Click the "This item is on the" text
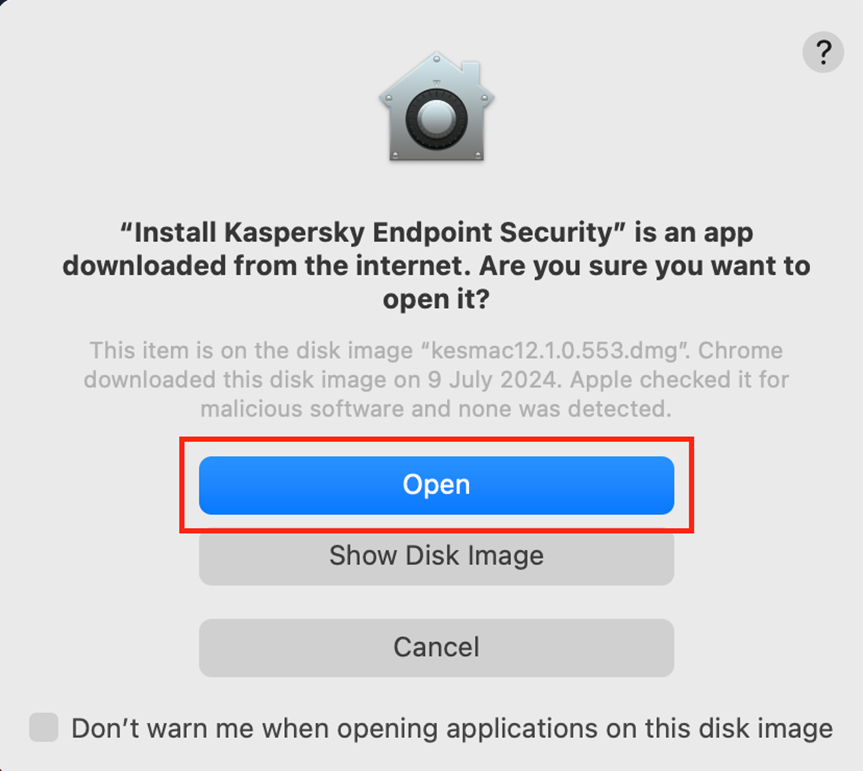 click(189, 351)
